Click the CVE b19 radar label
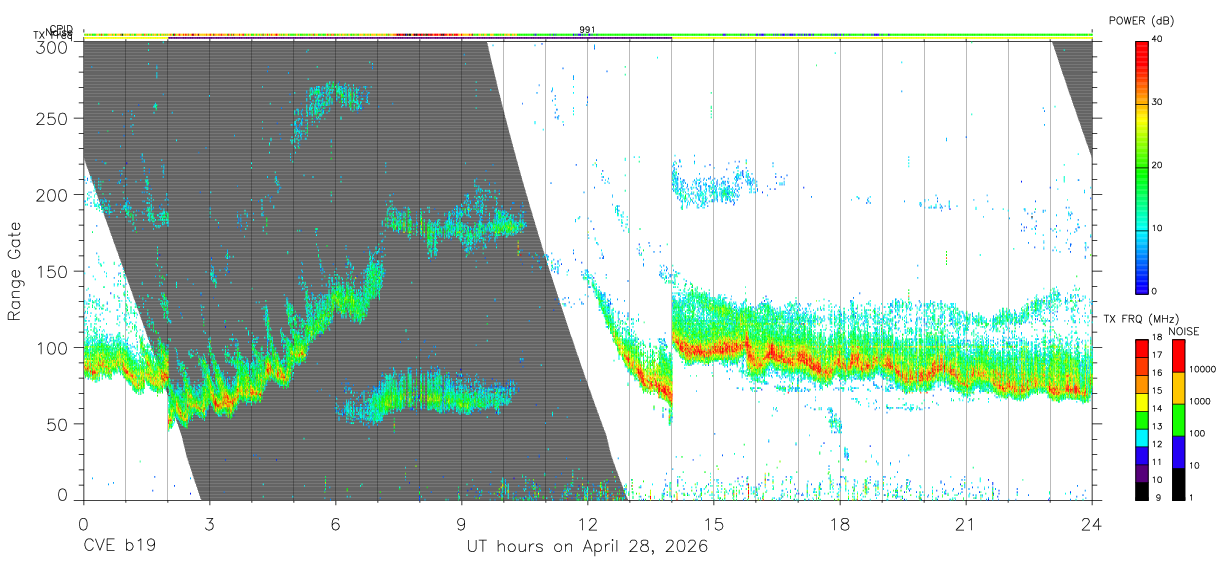Viewport: 1228px width, 567px height. click(120, 547)
